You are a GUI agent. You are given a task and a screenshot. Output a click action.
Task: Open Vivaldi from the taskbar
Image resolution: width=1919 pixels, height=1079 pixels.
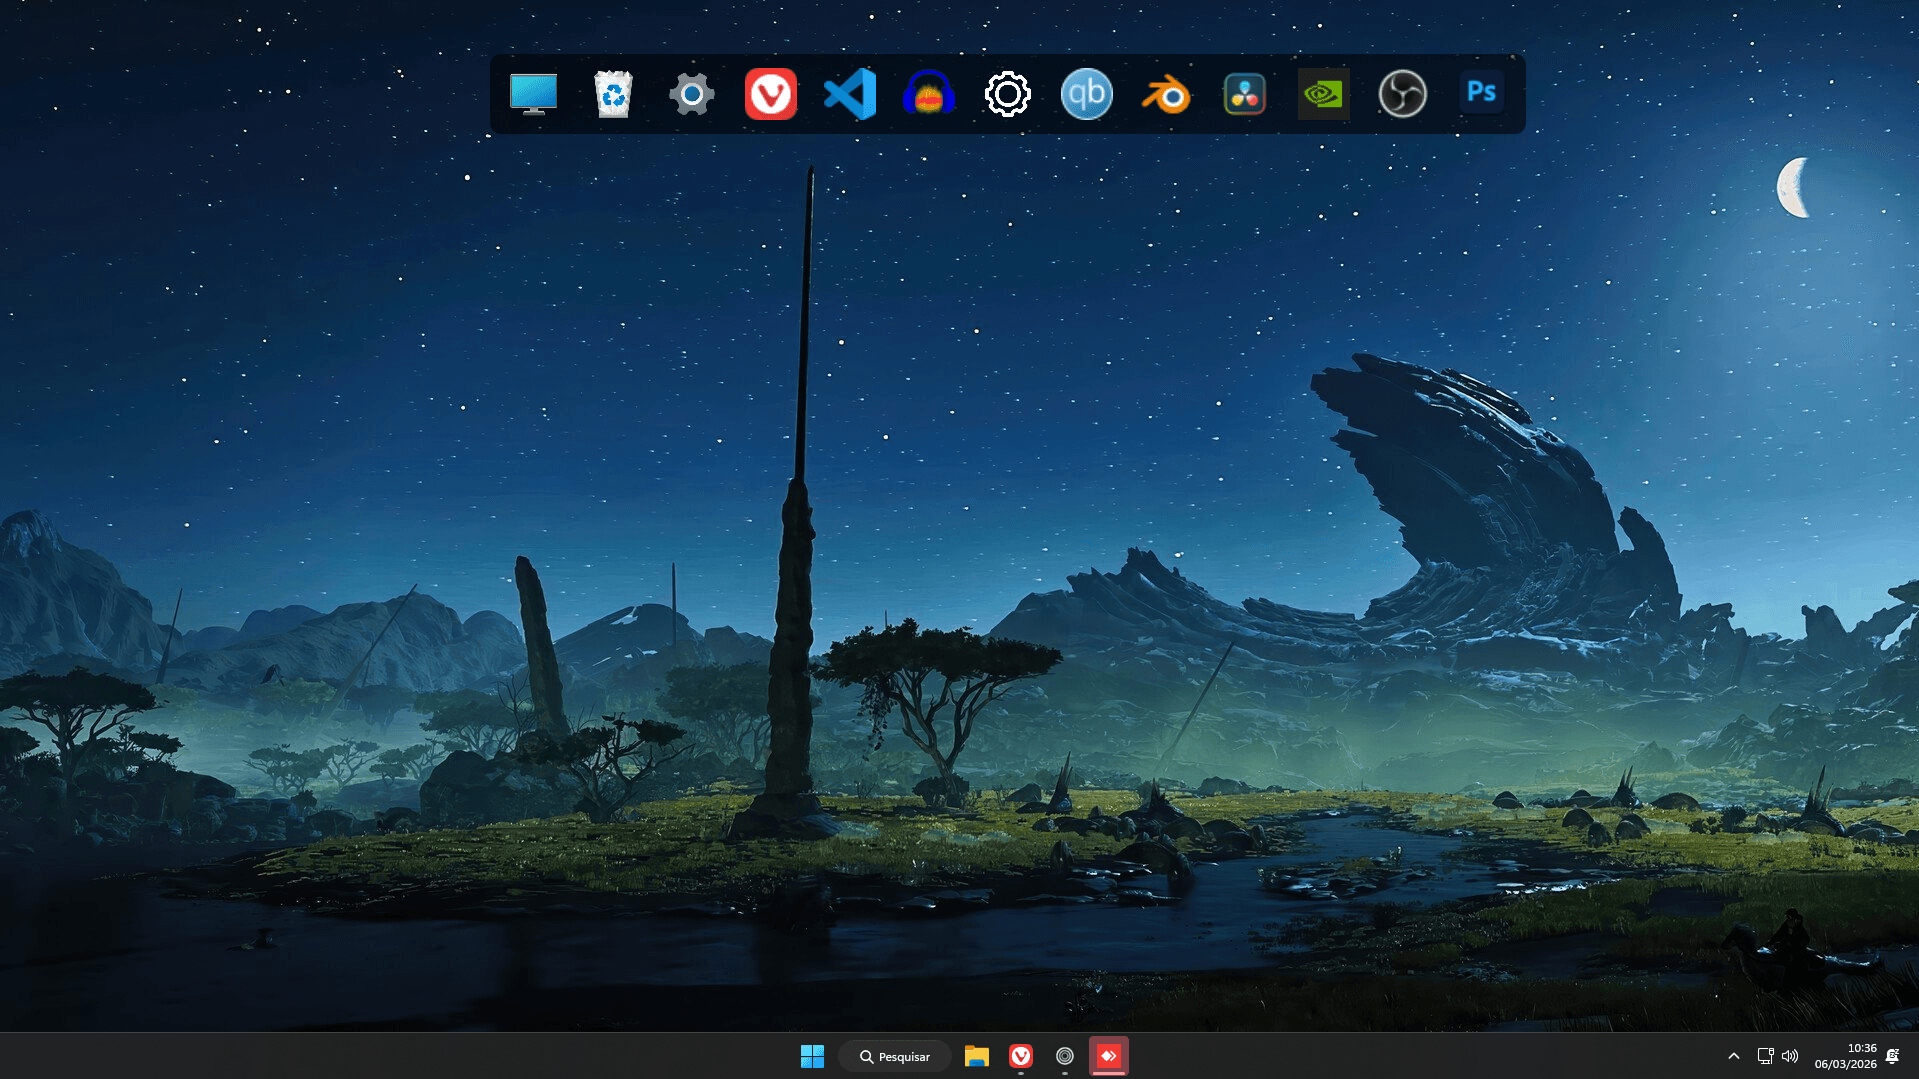(x=1020, y=1056)
